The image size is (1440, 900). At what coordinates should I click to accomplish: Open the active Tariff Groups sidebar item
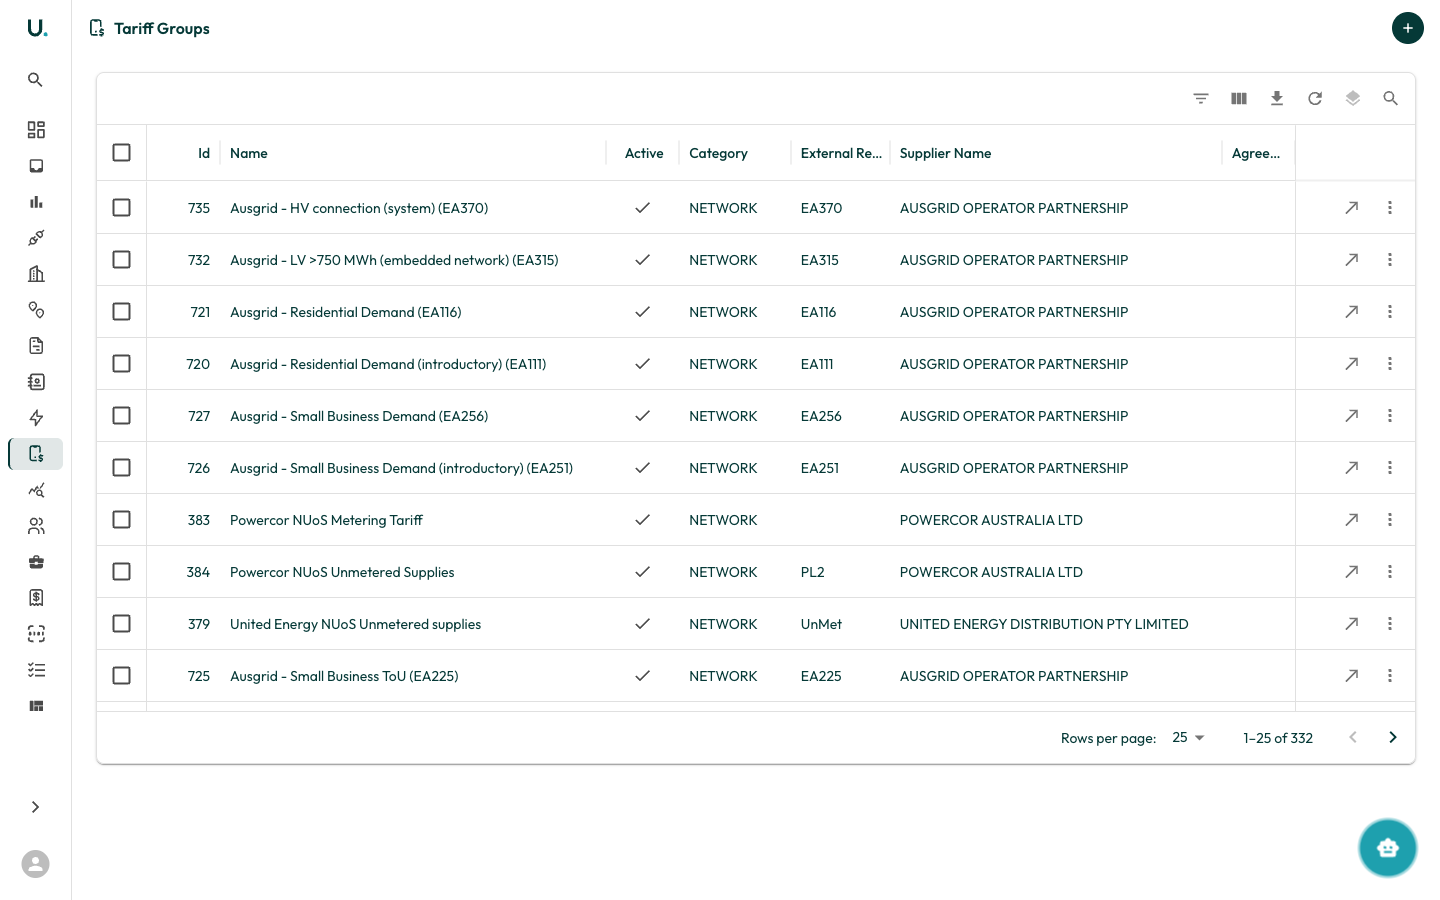[36, 454]
